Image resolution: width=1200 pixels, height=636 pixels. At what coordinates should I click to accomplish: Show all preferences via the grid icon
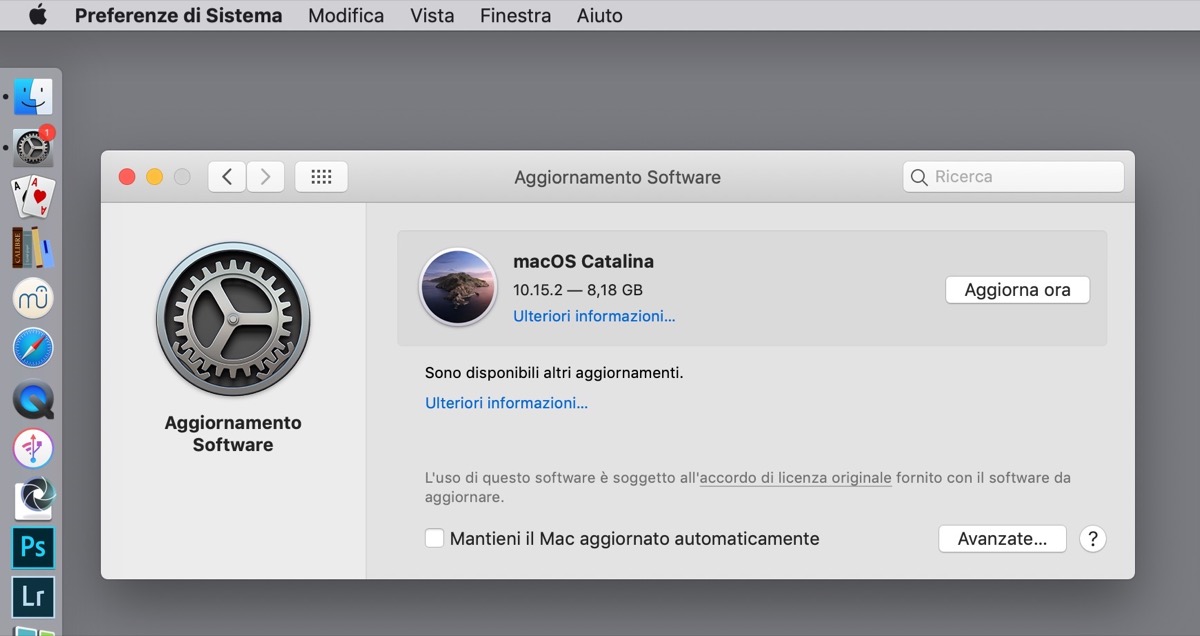tap(320, 176)
